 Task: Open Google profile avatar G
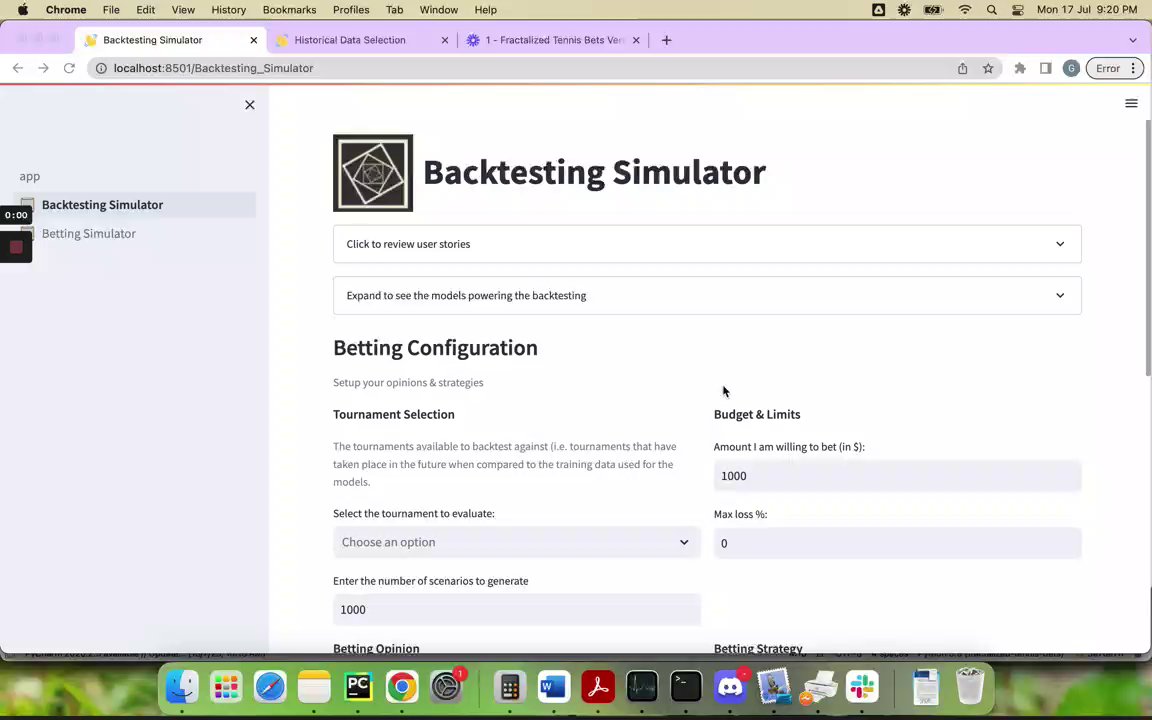[x=1071, y=68]
